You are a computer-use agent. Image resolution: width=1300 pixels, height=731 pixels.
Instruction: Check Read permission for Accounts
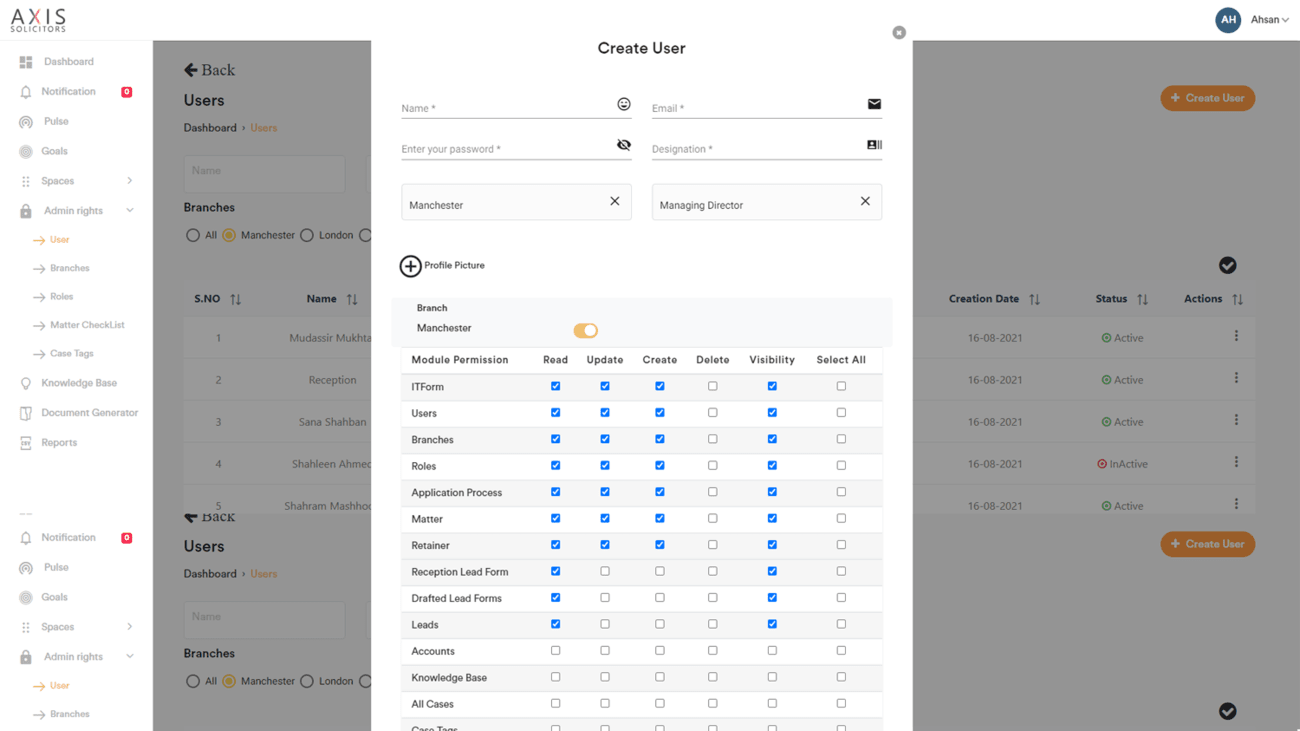click(x=555, y=651)
